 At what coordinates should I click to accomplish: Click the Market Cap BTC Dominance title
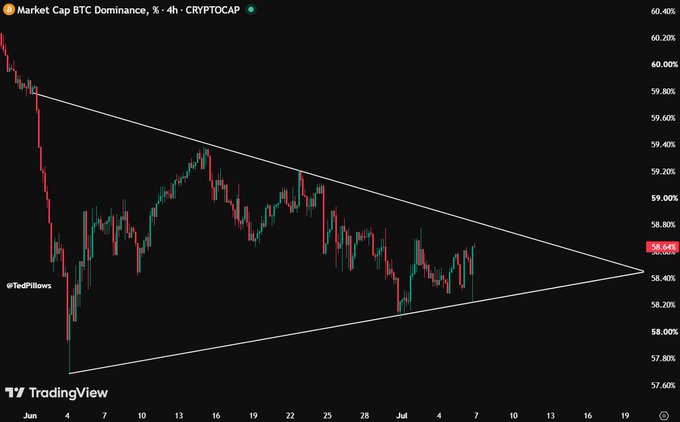[x=82, y=10]
